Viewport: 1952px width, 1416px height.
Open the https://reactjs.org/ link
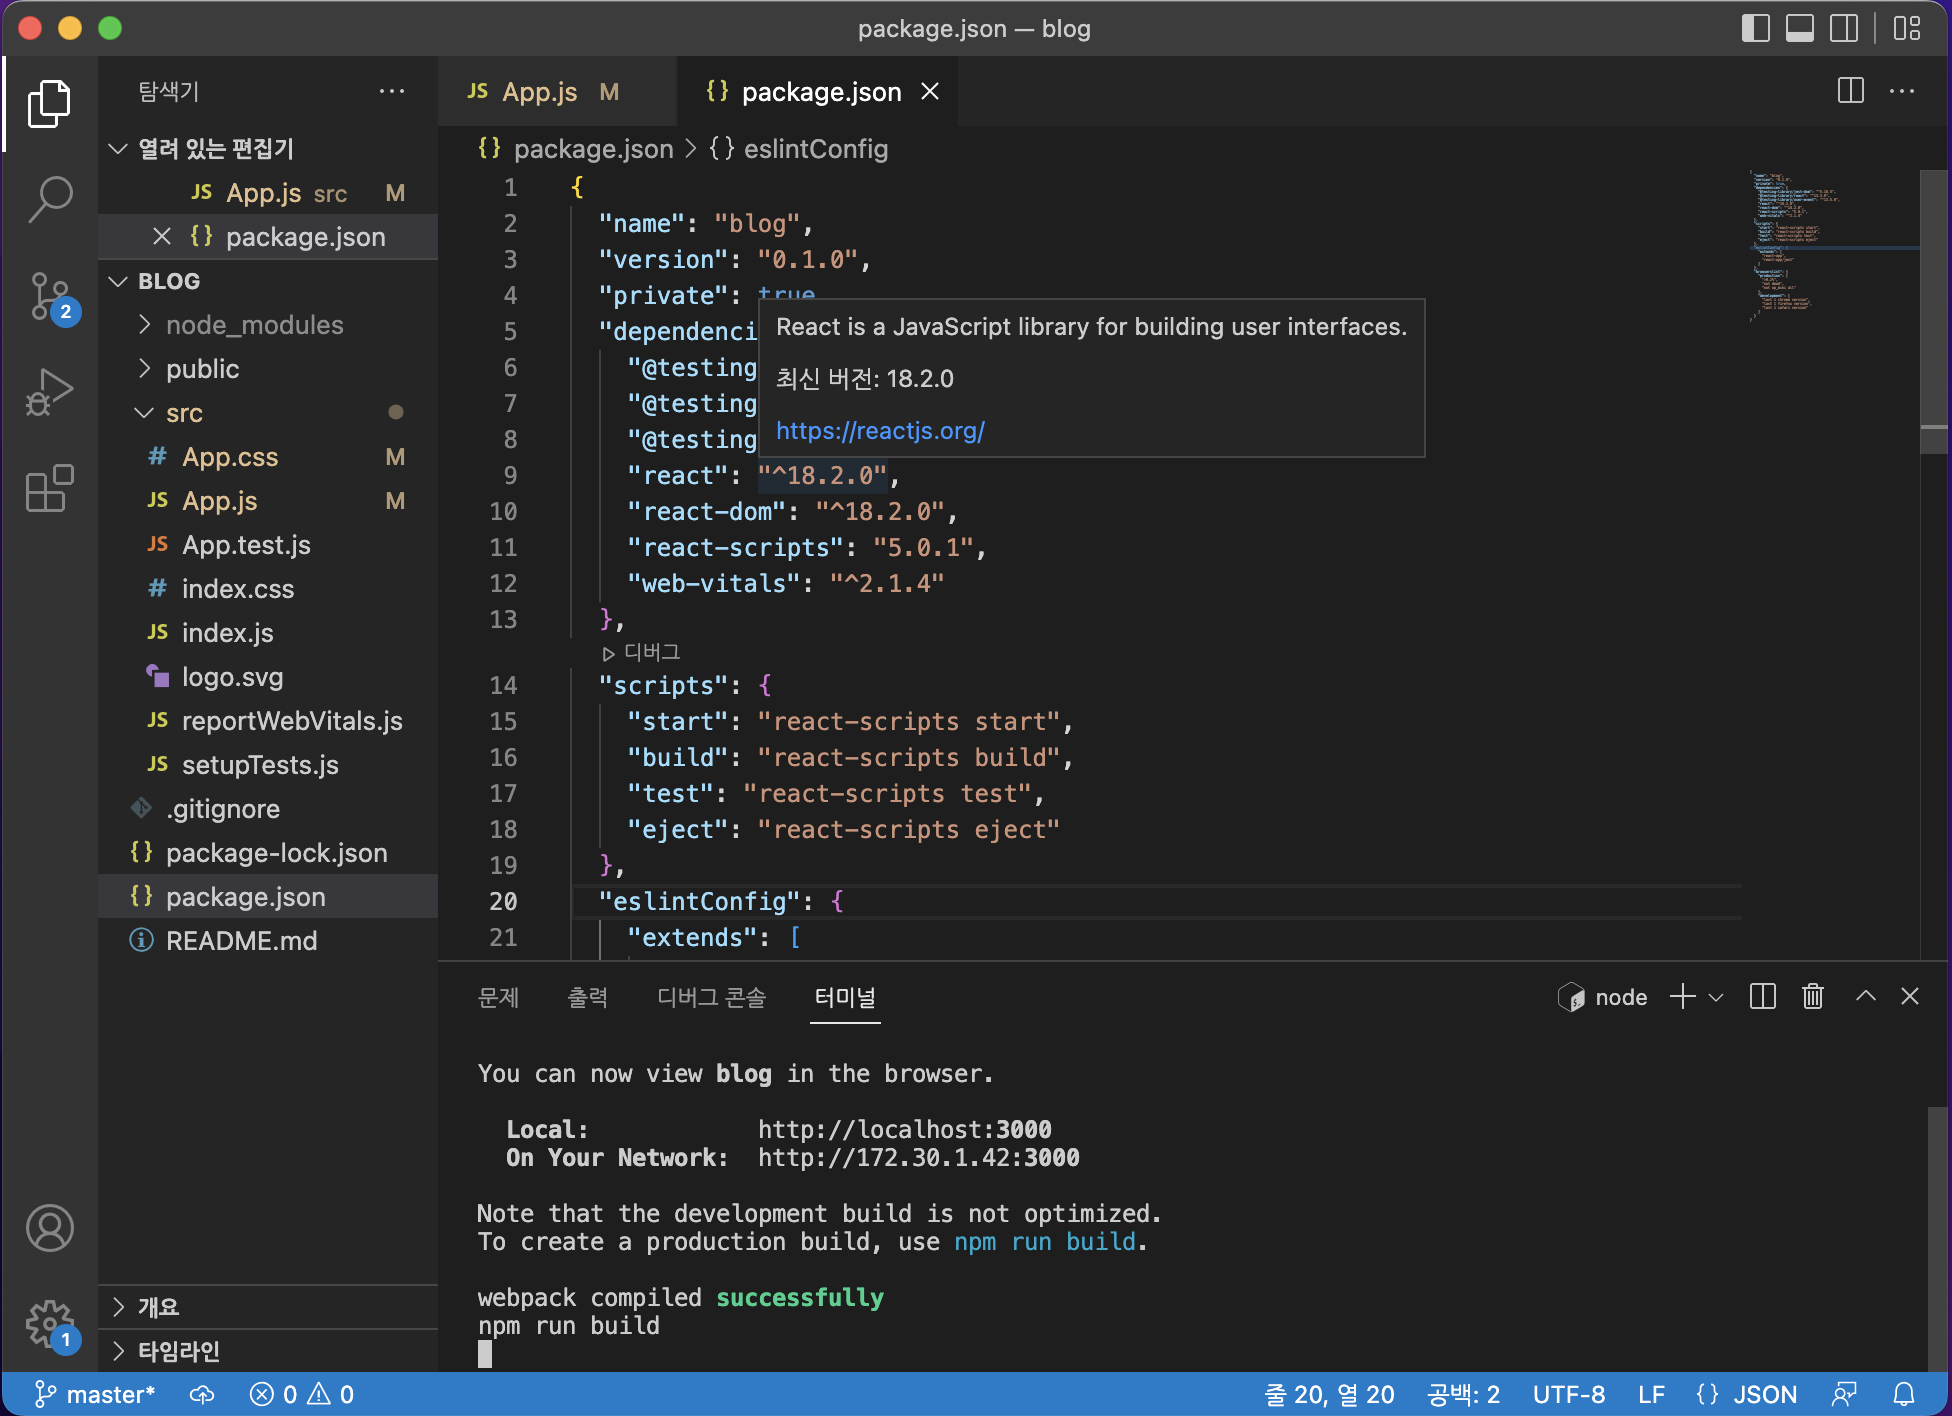(x=880, y=430)
